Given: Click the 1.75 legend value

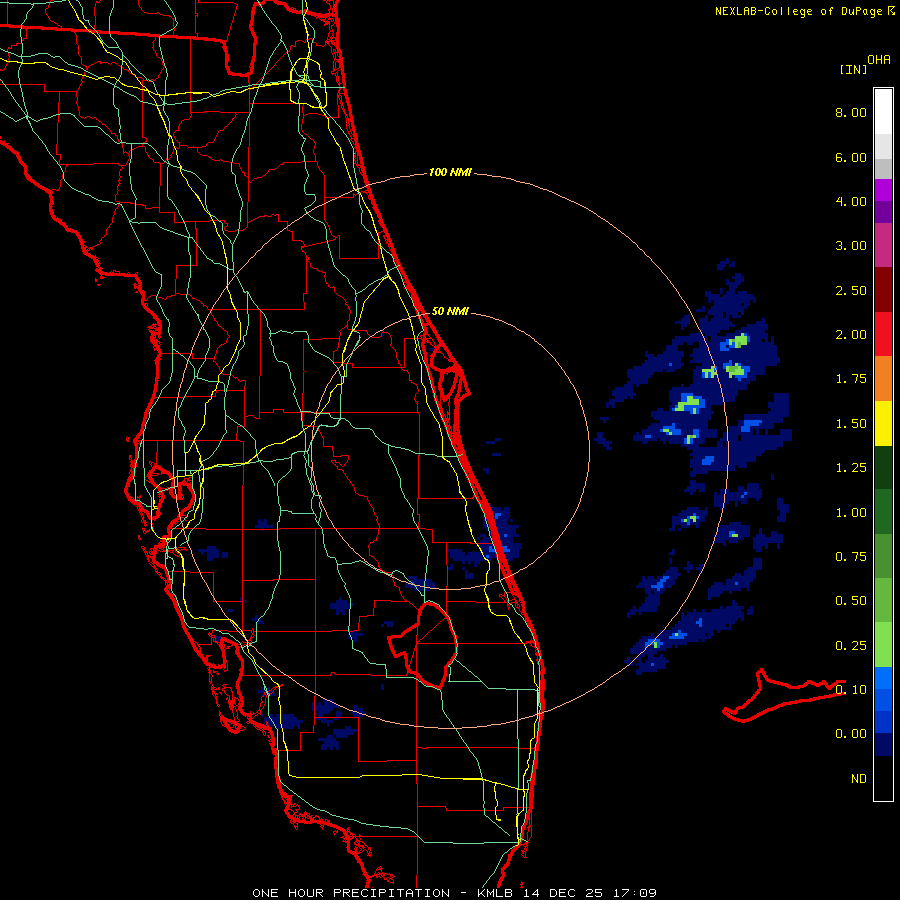Looking at the screenshot, I should point(851,379).
